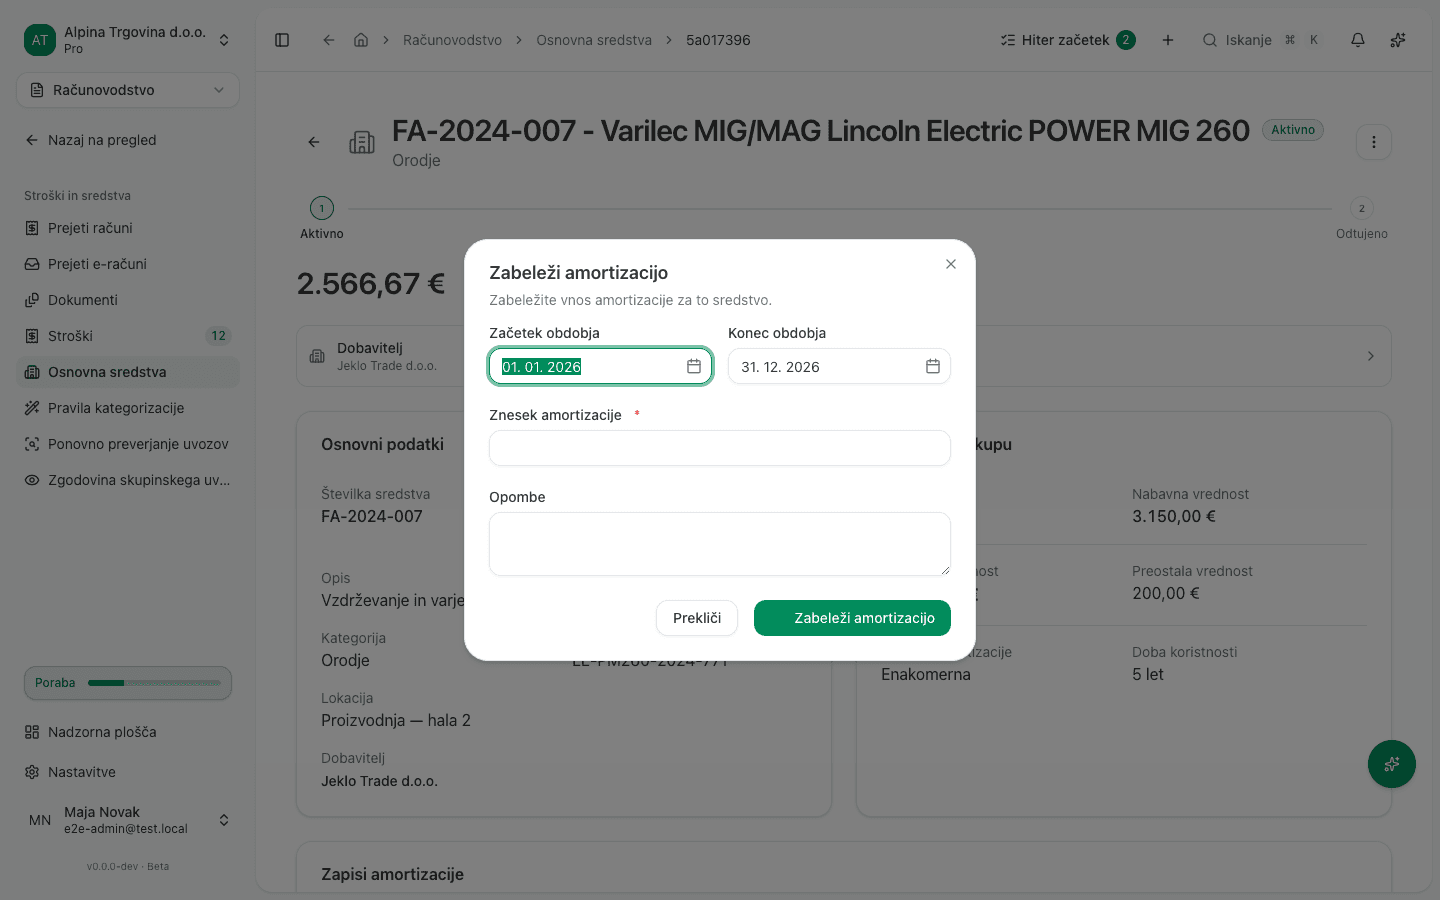
Task: Go back using the breadcrumb arrow
Action: pos(328,40)
